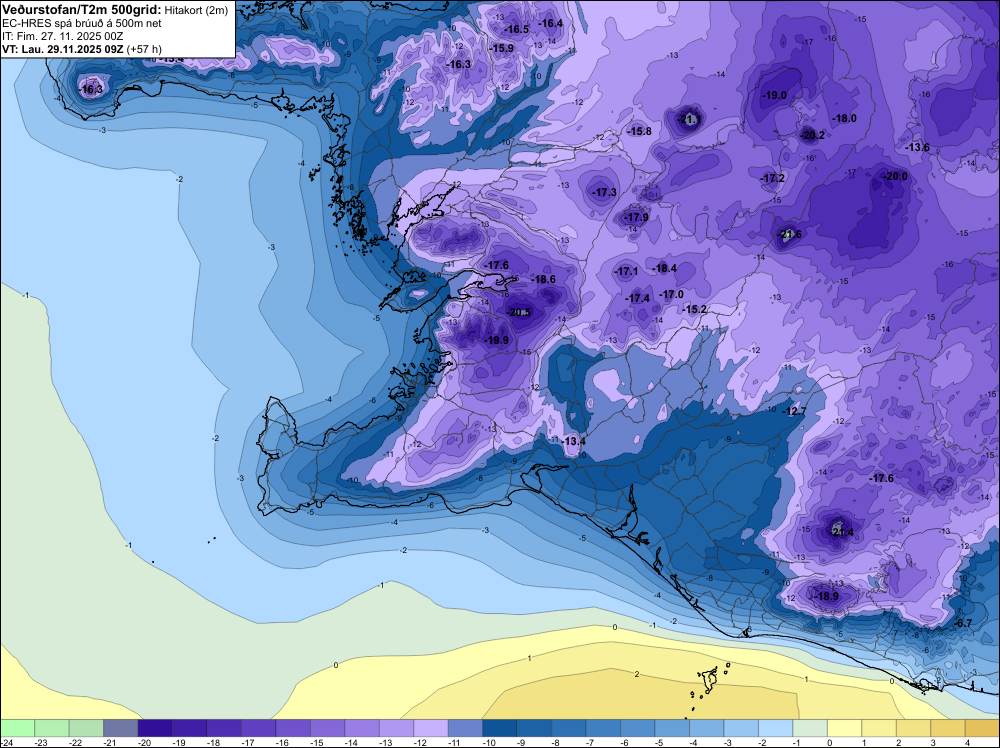
Task: Click the -21.1 temperature label
Action: [x=689, y=119]
